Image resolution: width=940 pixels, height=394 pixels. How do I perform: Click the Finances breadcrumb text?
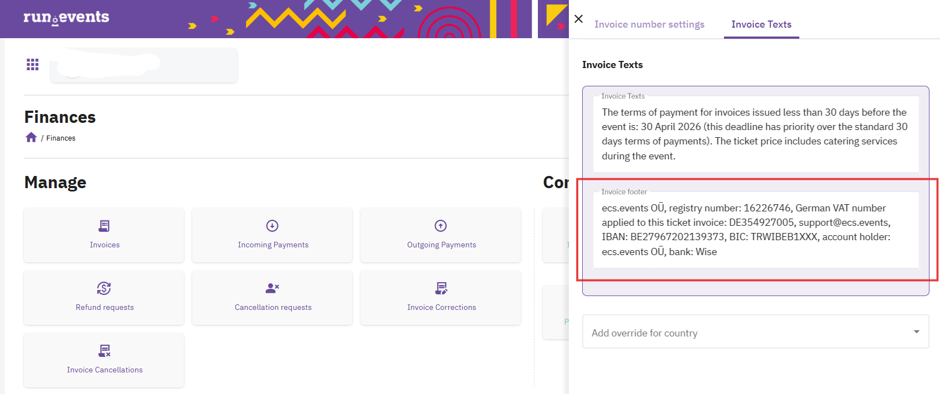pos(61,138)
